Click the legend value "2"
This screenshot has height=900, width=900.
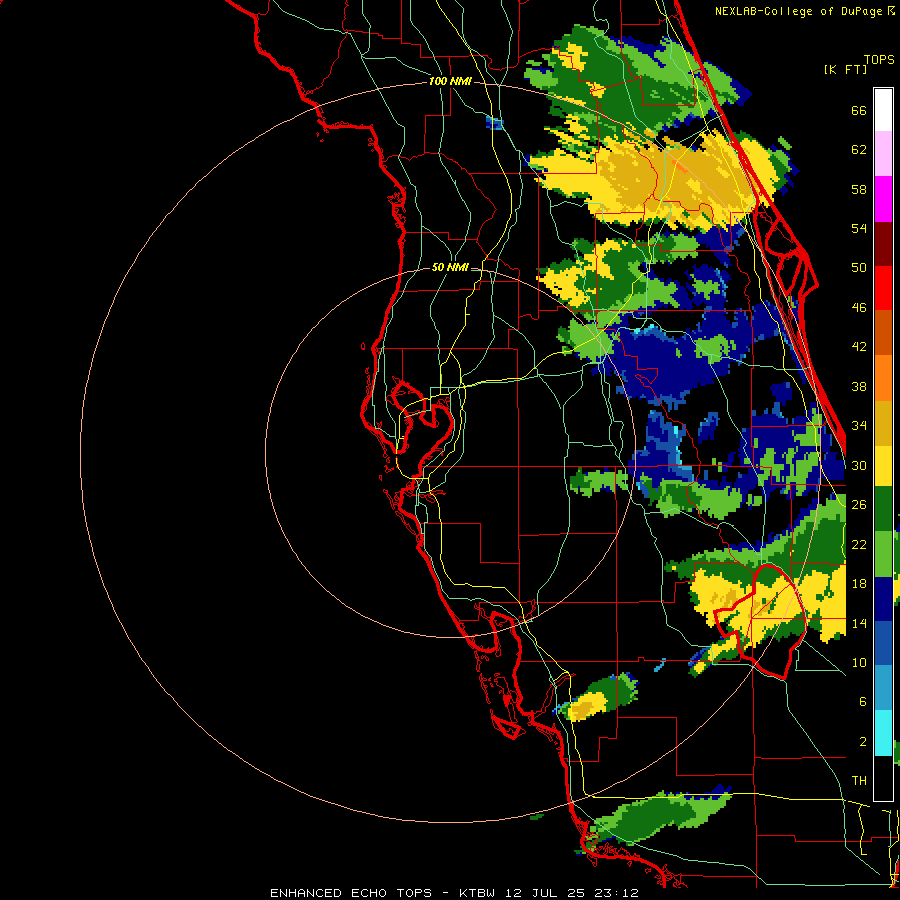click(x=863, y=742)
